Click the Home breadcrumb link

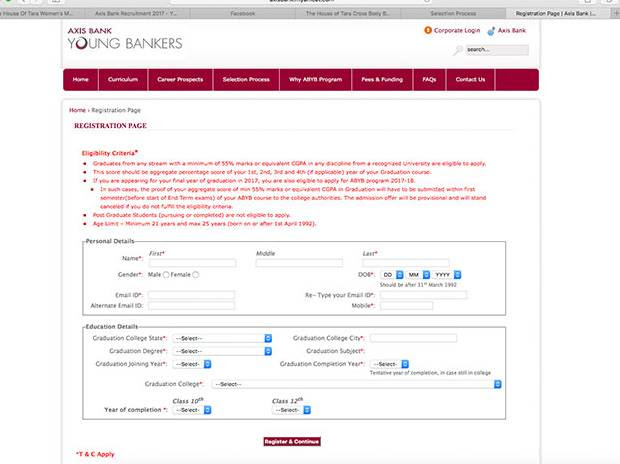coord(78,110)
